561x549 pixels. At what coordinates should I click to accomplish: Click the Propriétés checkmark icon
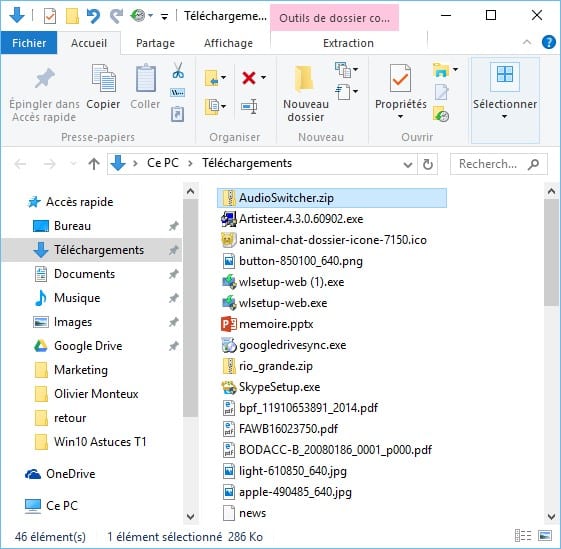coord(400,78)
